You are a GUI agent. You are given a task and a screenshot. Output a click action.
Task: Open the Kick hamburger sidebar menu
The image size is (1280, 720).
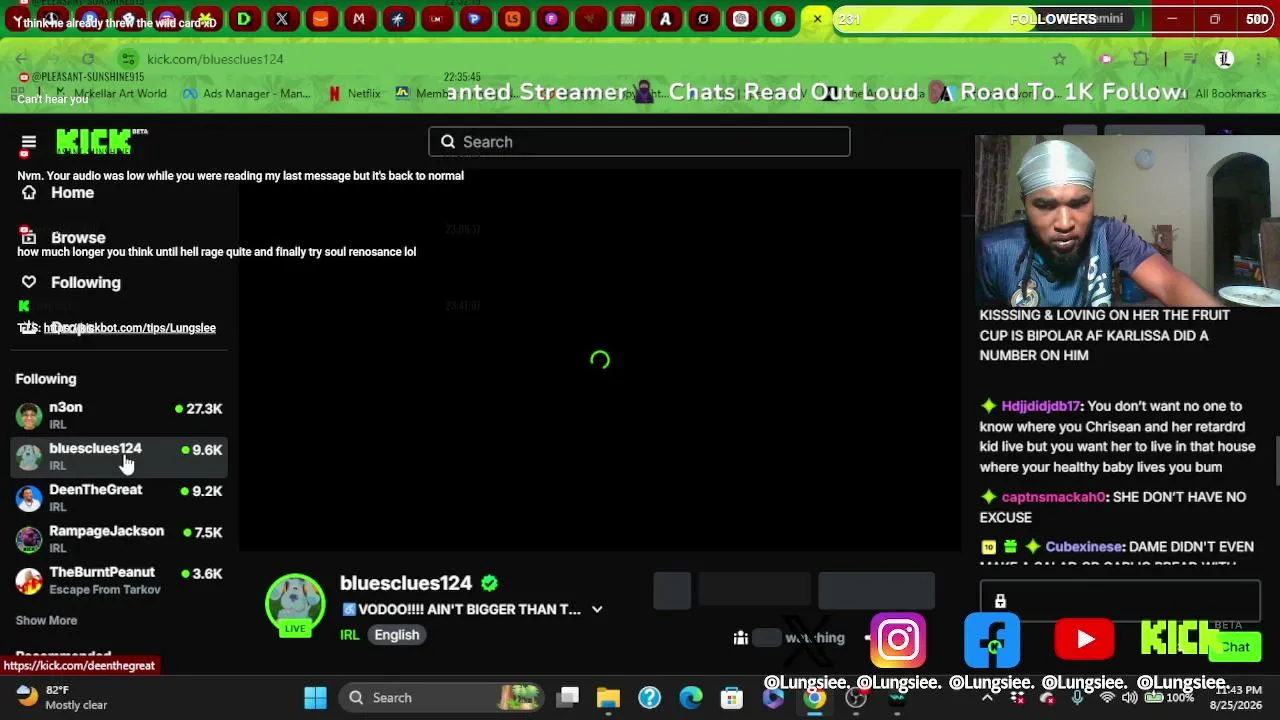point(28,143)
